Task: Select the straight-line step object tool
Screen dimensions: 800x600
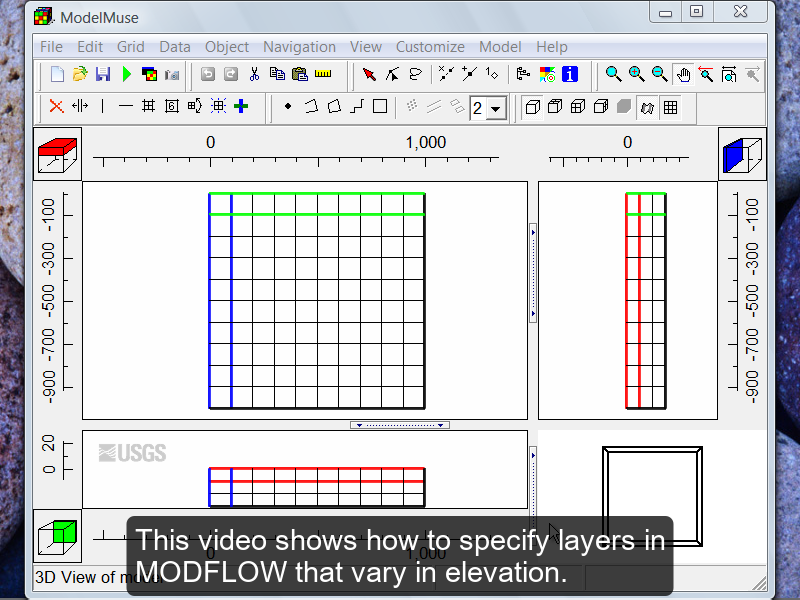Action: click(357, 106)
